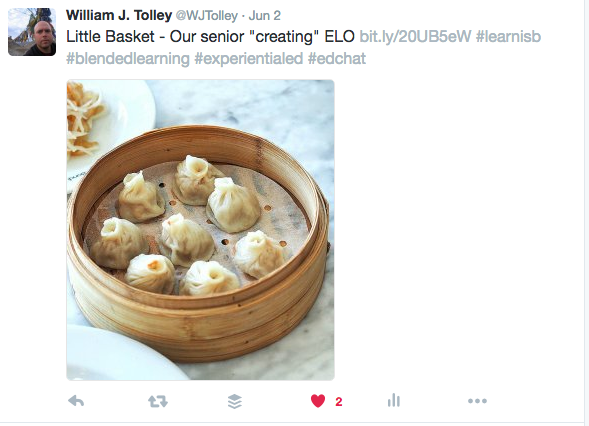This screenshot has height=426, width=589.
Task: Open William J. Tolley's profile avatar
Action: tap(32, 32)
